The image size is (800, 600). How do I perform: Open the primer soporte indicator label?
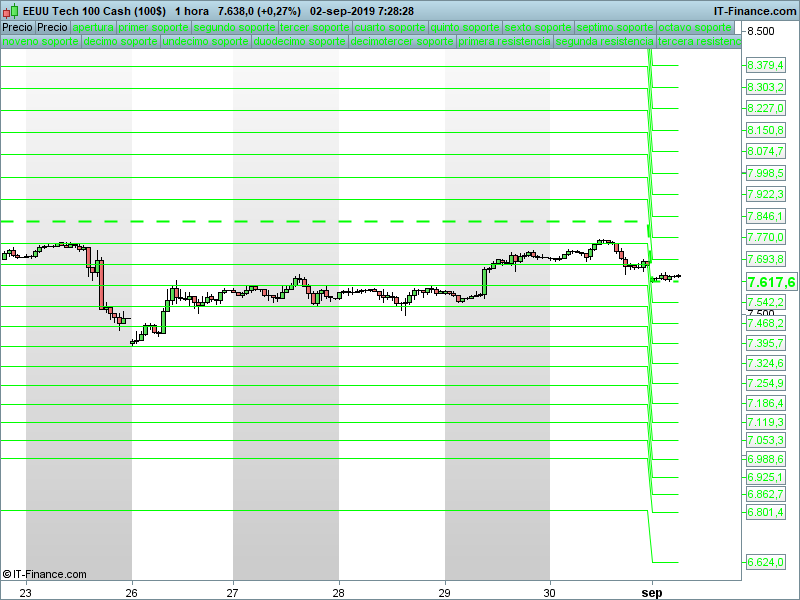pyautogui.click(x=154, y=28)
